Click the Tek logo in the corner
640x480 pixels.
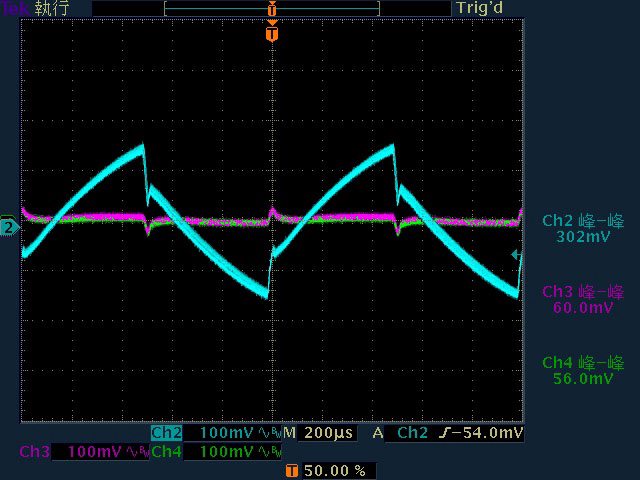(15, 8)
